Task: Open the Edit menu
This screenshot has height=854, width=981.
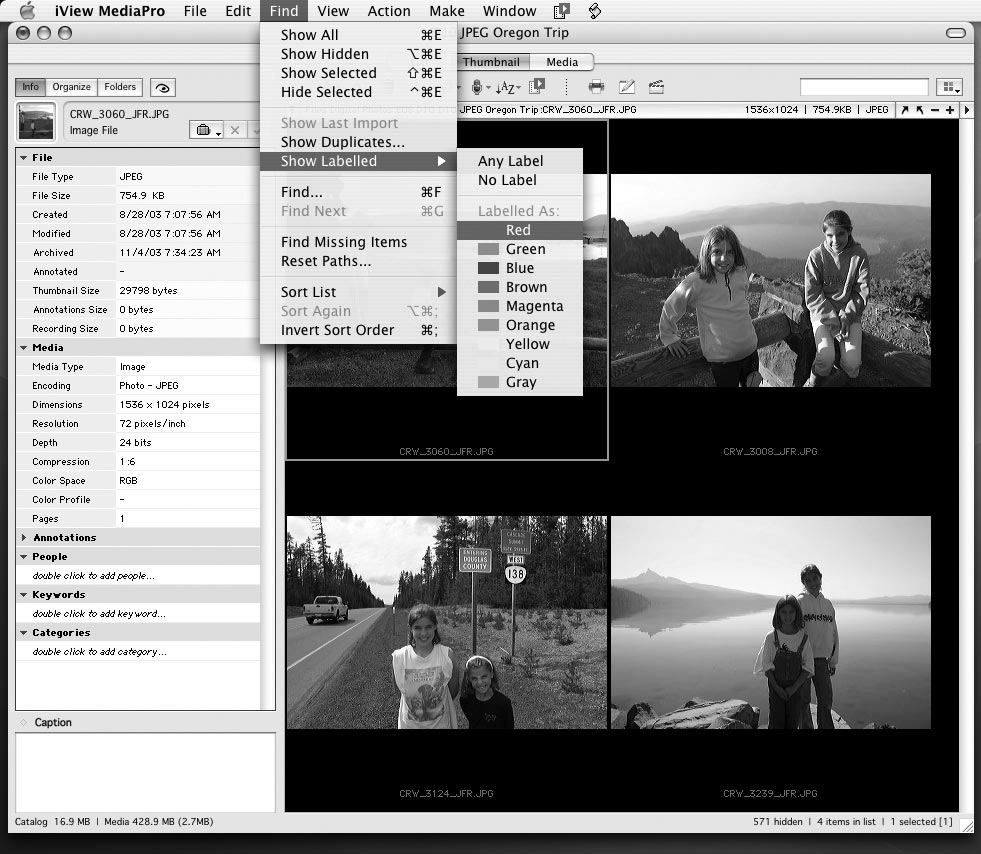Action: [238, 11]
